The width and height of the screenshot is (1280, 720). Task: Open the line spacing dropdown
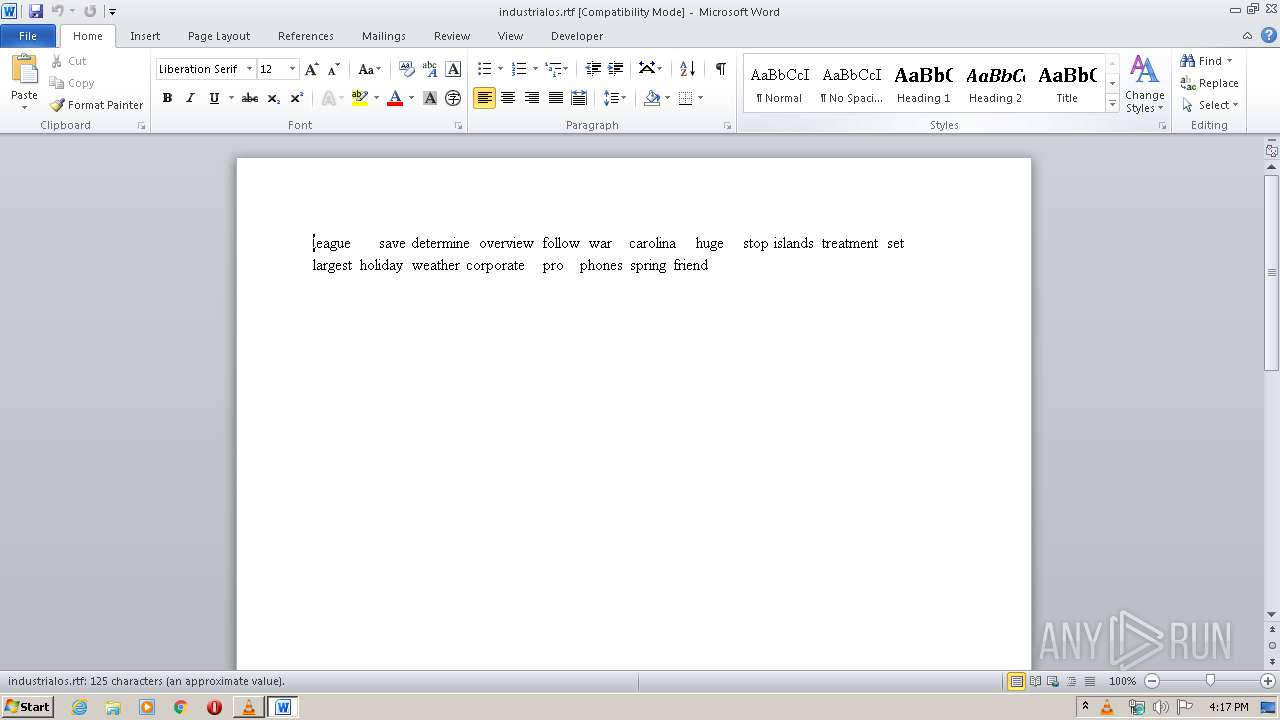(x=615, y=98)
